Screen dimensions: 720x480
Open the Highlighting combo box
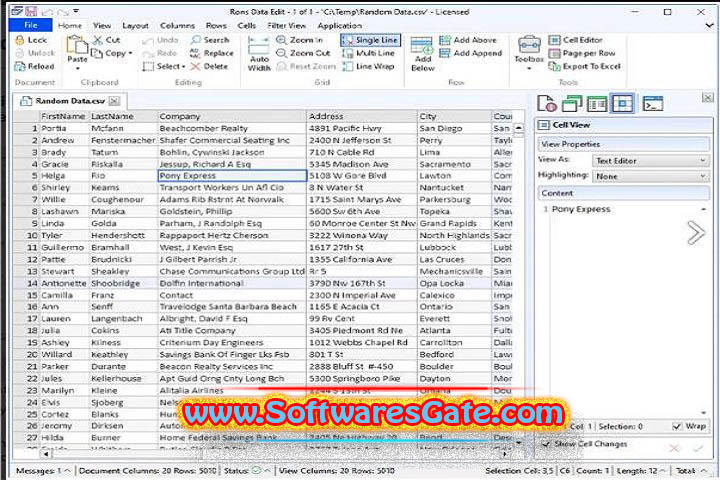pyautogui.click(x=650, y=176)
